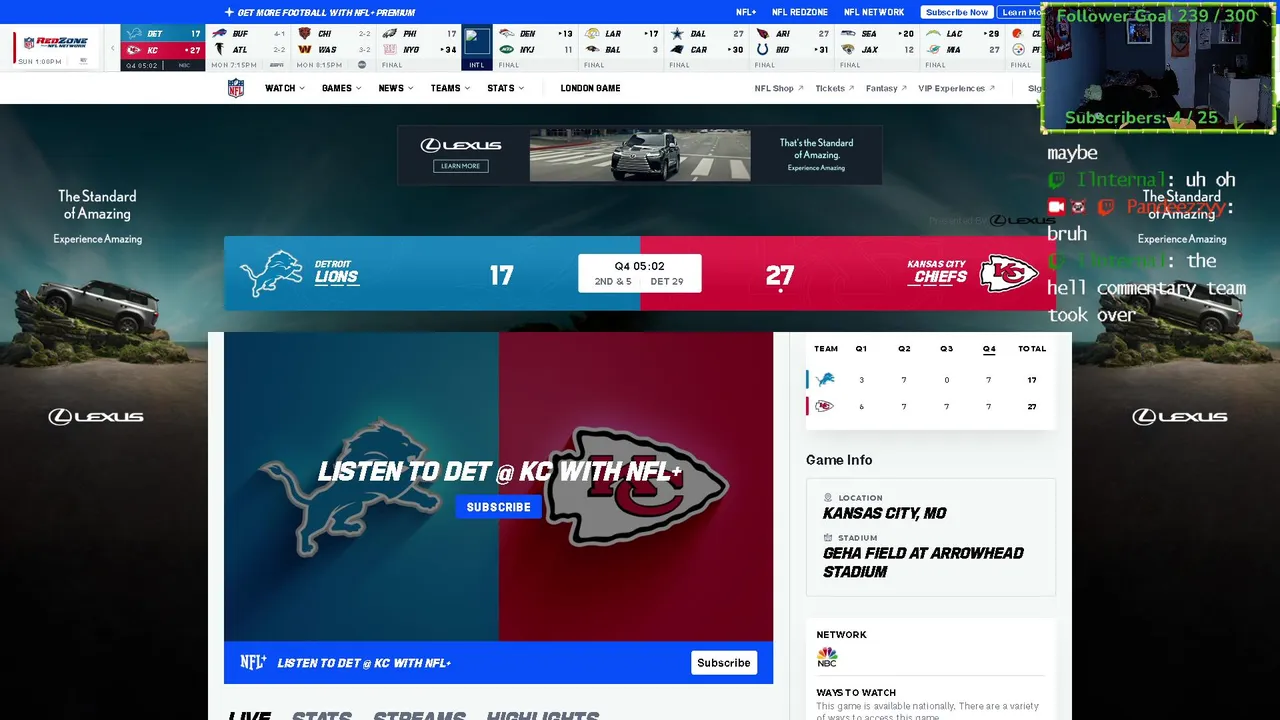1280x720 pixels.
Task: Click the Dallas Cowboys star logo
Action: tap(678, 34)
